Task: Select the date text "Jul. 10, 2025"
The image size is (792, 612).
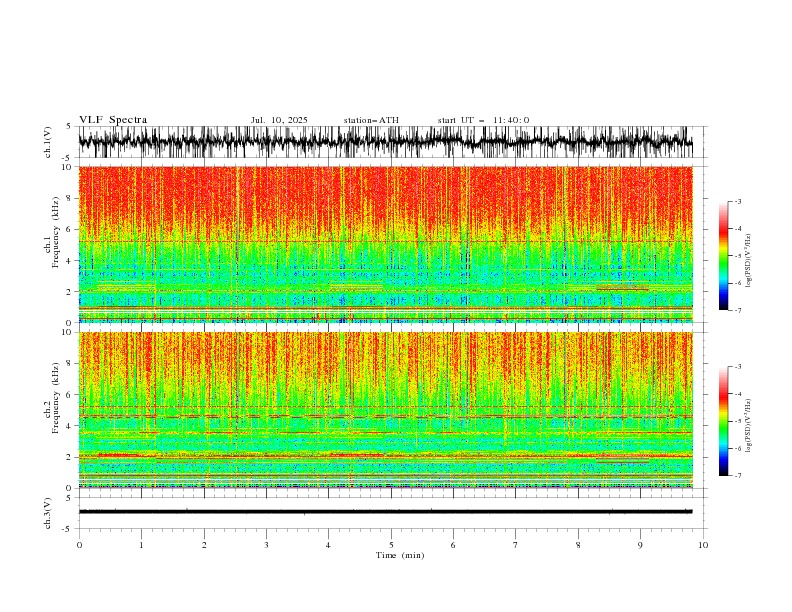Action: (x=279, y=120)
